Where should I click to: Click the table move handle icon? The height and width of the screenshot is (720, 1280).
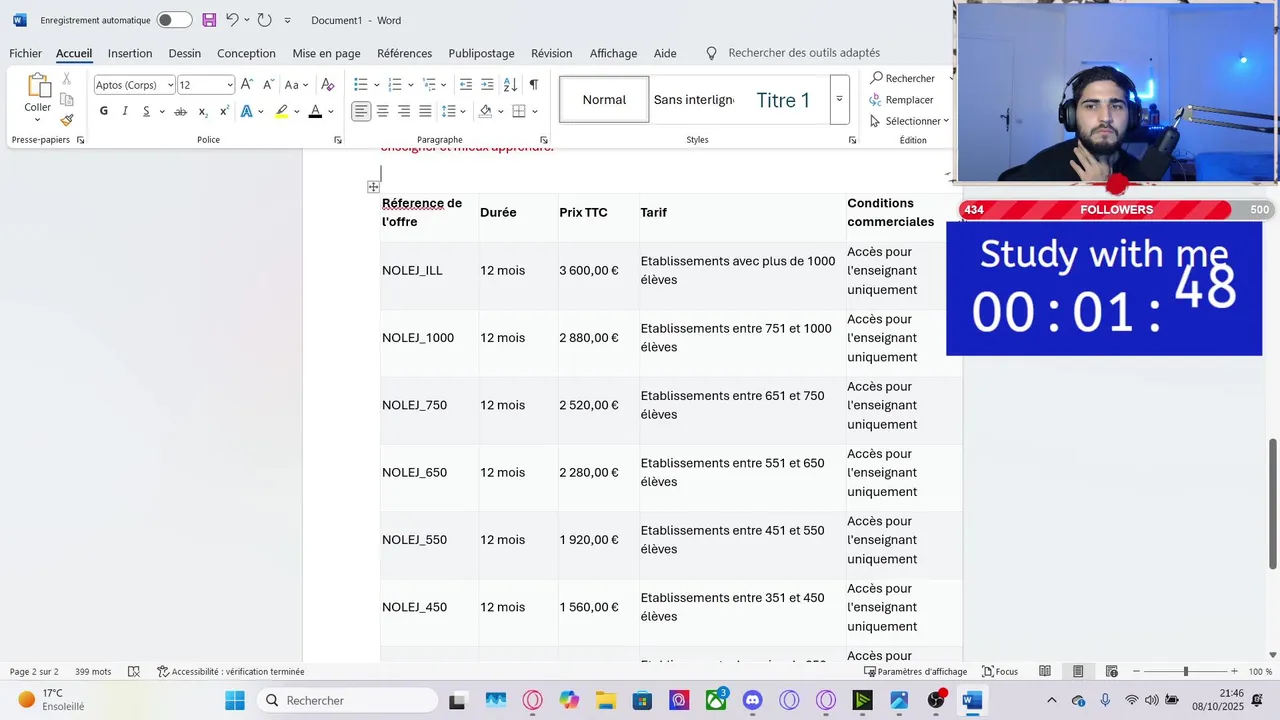373,187
